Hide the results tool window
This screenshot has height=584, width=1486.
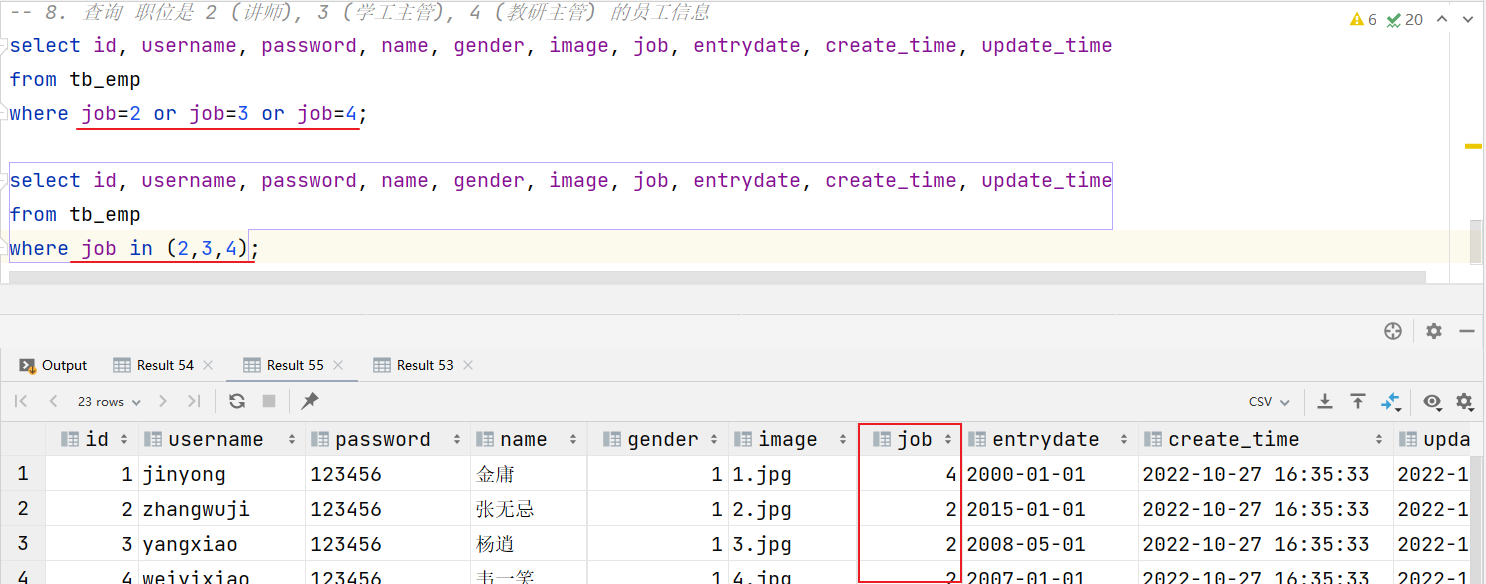click(x=1467, y=331)
